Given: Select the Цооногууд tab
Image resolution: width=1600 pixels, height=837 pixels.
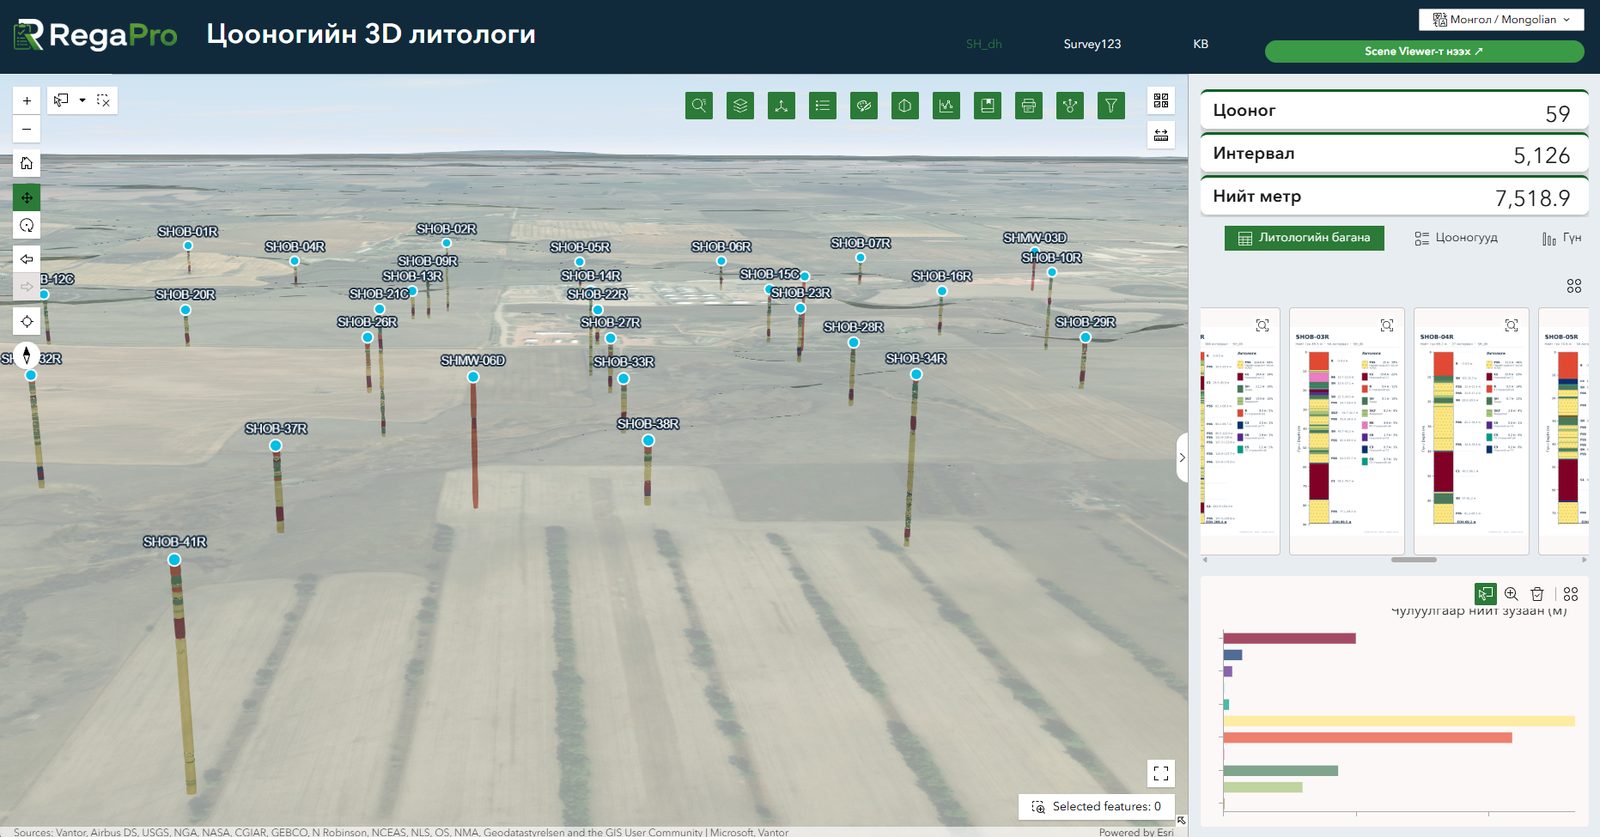Looking at the screenshot, I should [x=1456, y=238].
